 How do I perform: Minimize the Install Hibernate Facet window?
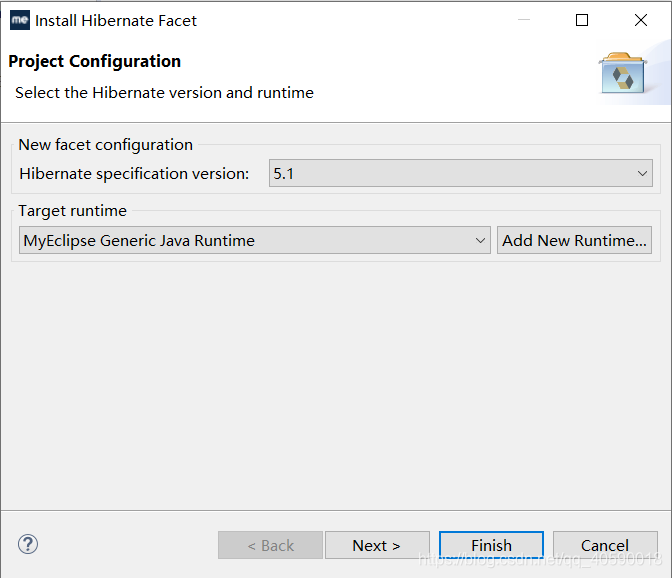coord(524,20)
